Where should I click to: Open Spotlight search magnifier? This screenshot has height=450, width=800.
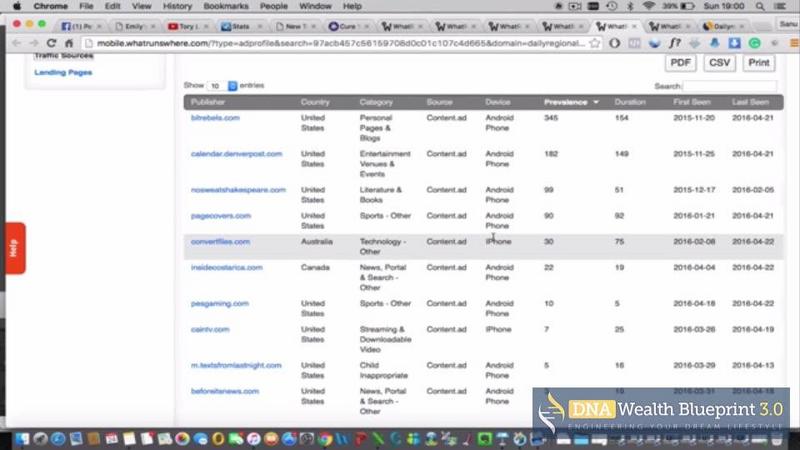(x=760, y=6)
